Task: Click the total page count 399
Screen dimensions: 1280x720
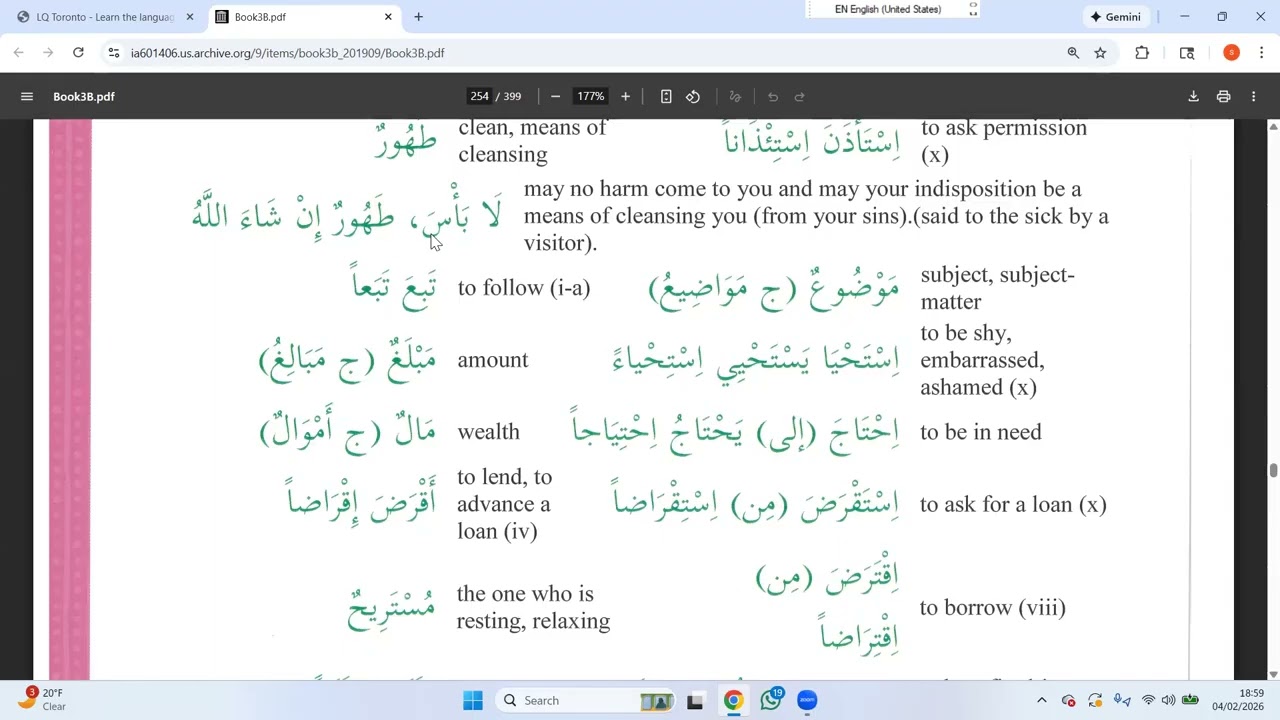Action: coord(512,96)
